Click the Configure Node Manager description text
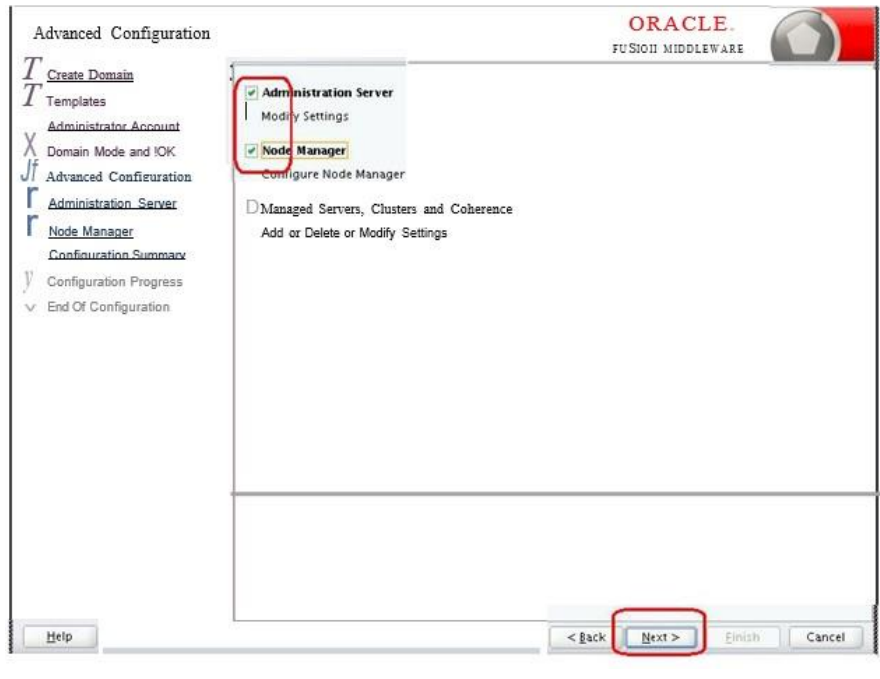 [x=333, y=175]
